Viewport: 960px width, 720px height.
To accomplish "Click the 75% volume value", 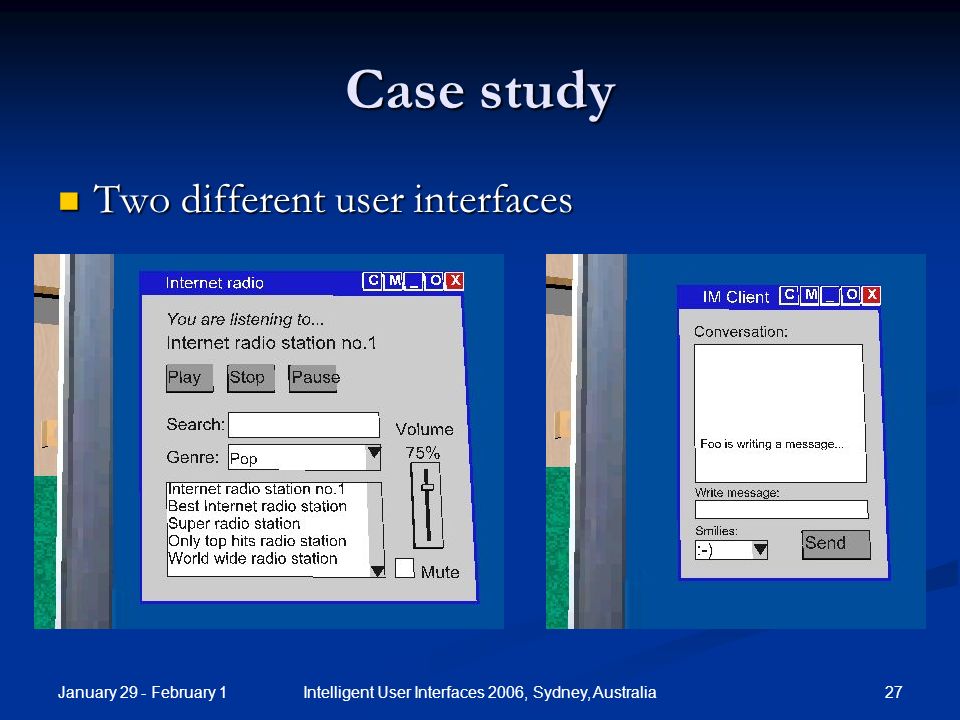I will (x=422, y=453).
